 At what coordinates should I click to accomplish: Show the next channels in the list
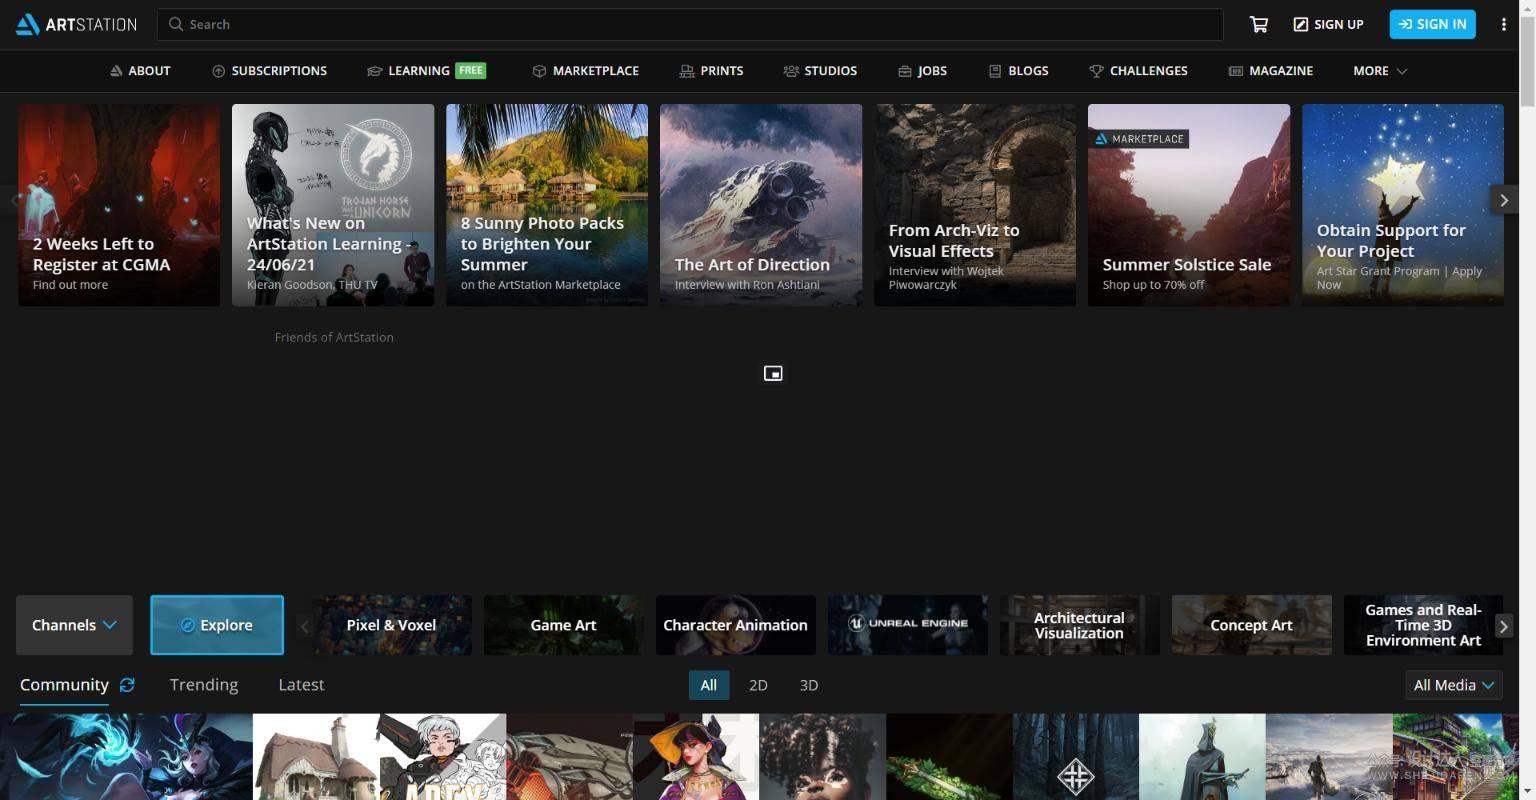[x=1503, y=626]
